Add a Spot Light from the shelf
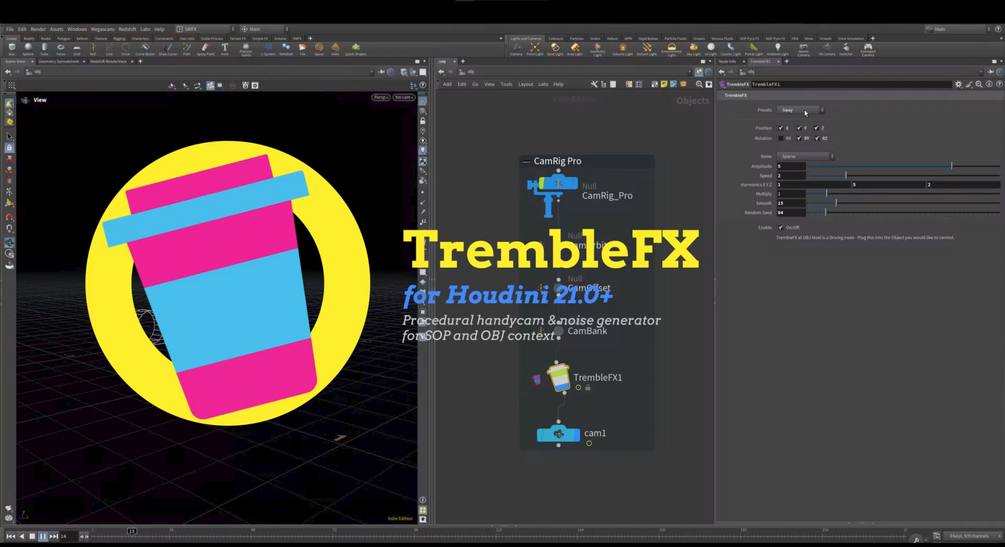The image size is (1005, 547). click(x=555, y=49)
